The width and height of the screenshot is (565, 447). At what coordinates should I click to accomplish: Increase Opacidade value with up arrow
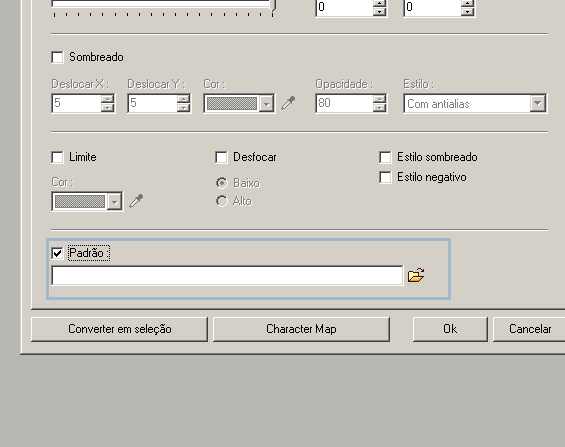[379, 99]
